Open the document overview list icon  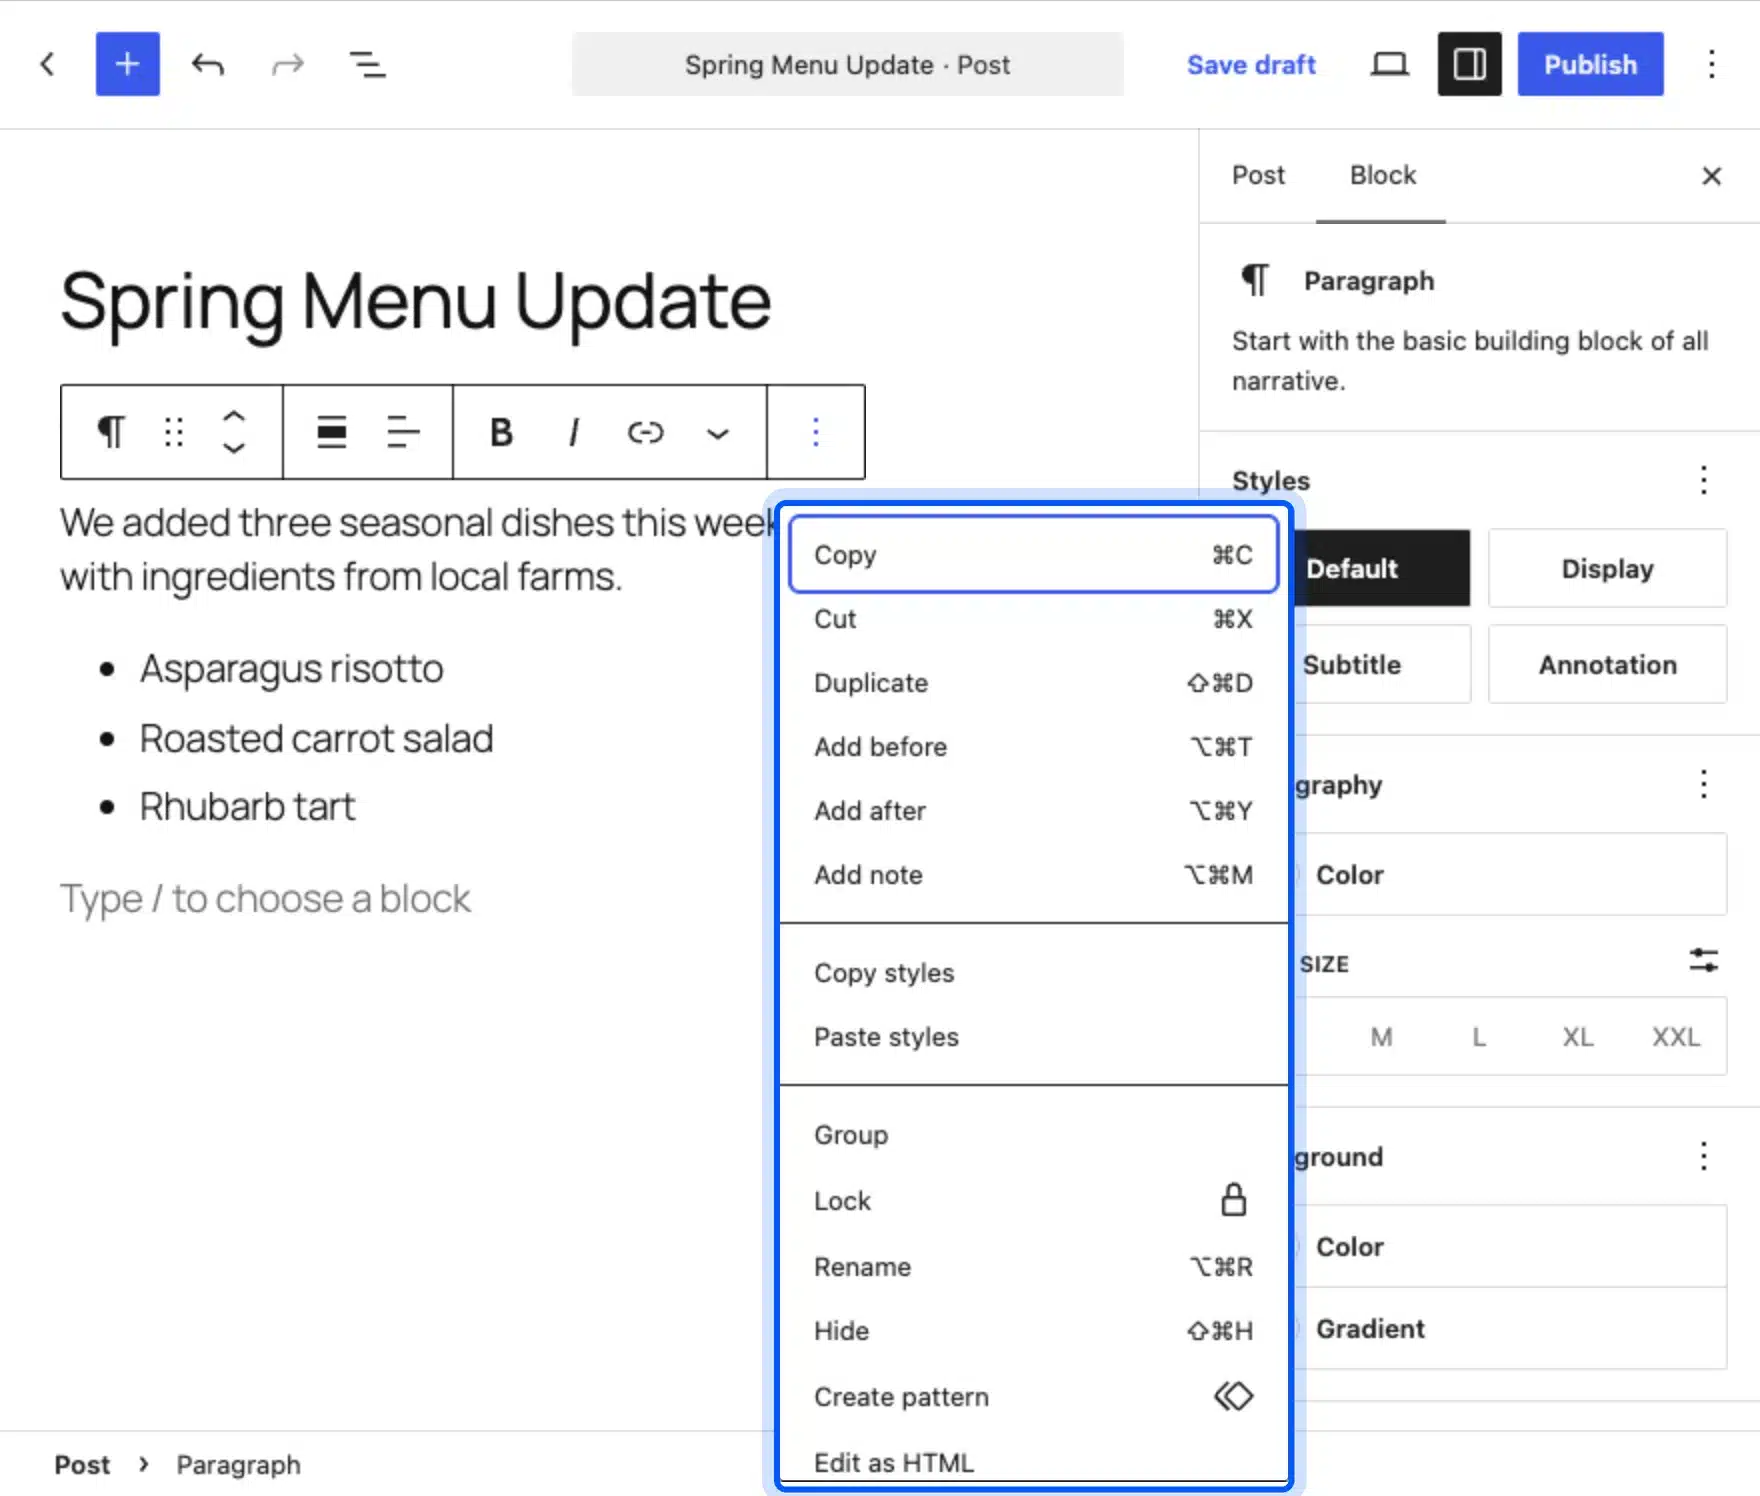(x=367, y=65)
